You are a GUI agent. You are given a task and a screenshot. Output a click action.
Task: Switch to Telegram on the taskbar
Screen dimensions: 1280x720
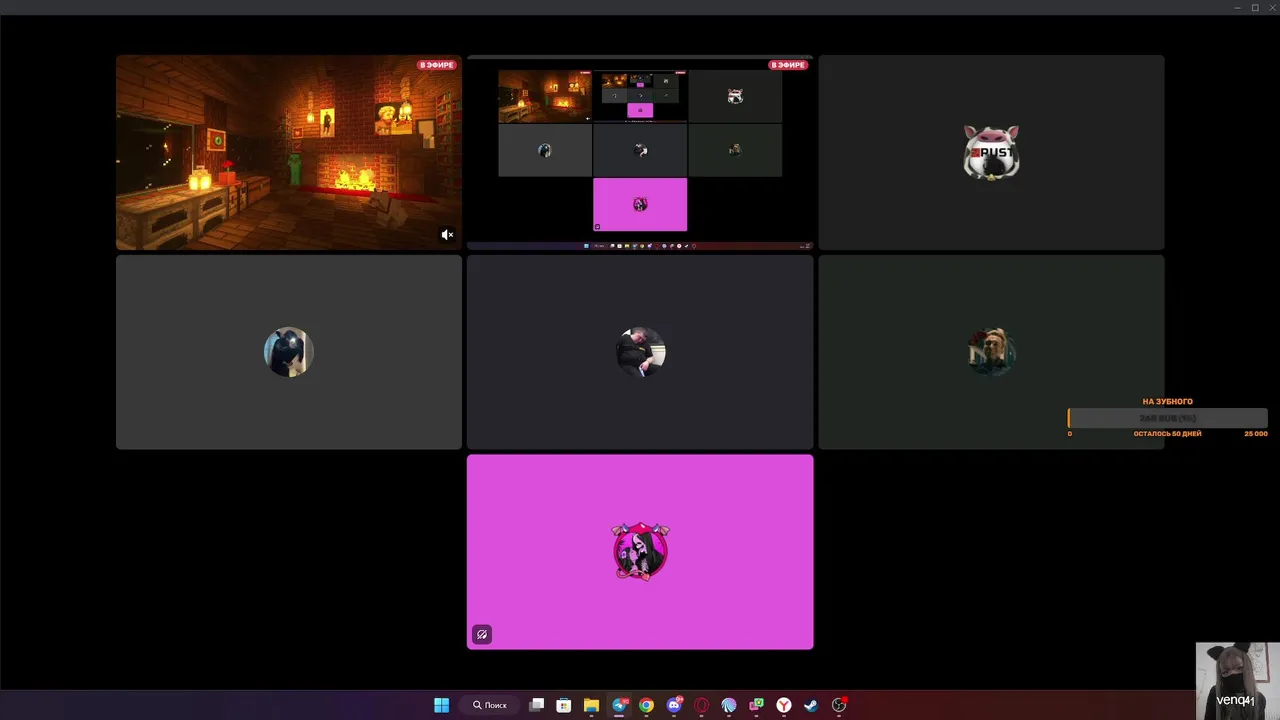point(619,705)
